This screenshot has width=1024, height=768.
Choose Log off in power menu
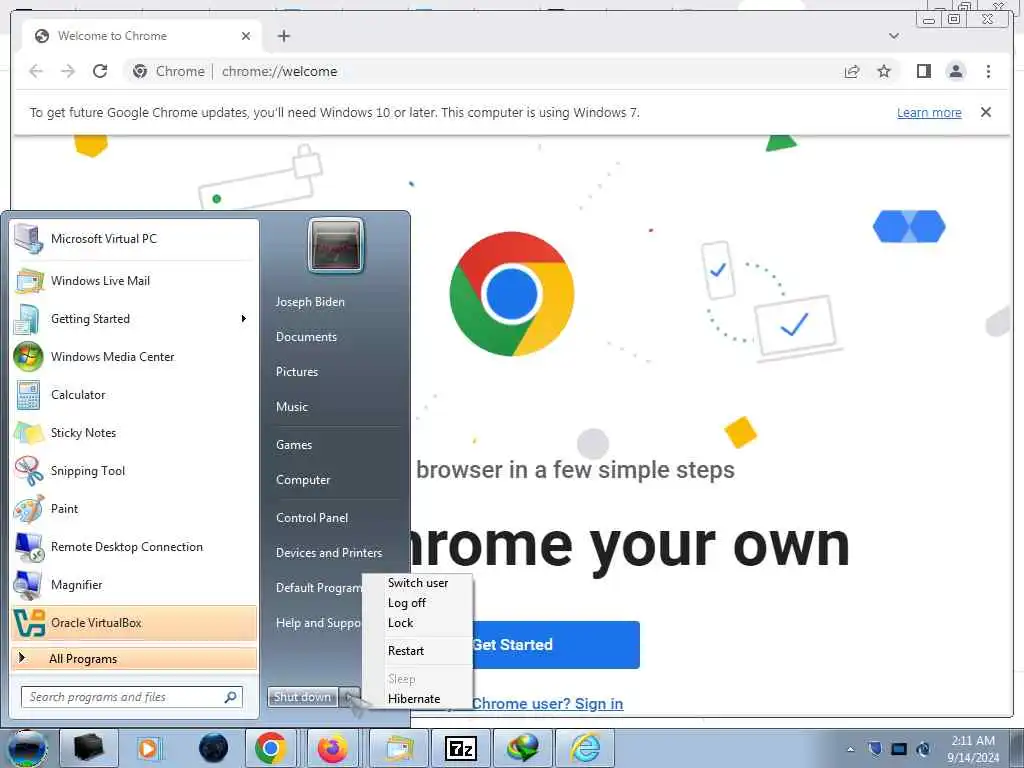(418, 603)
